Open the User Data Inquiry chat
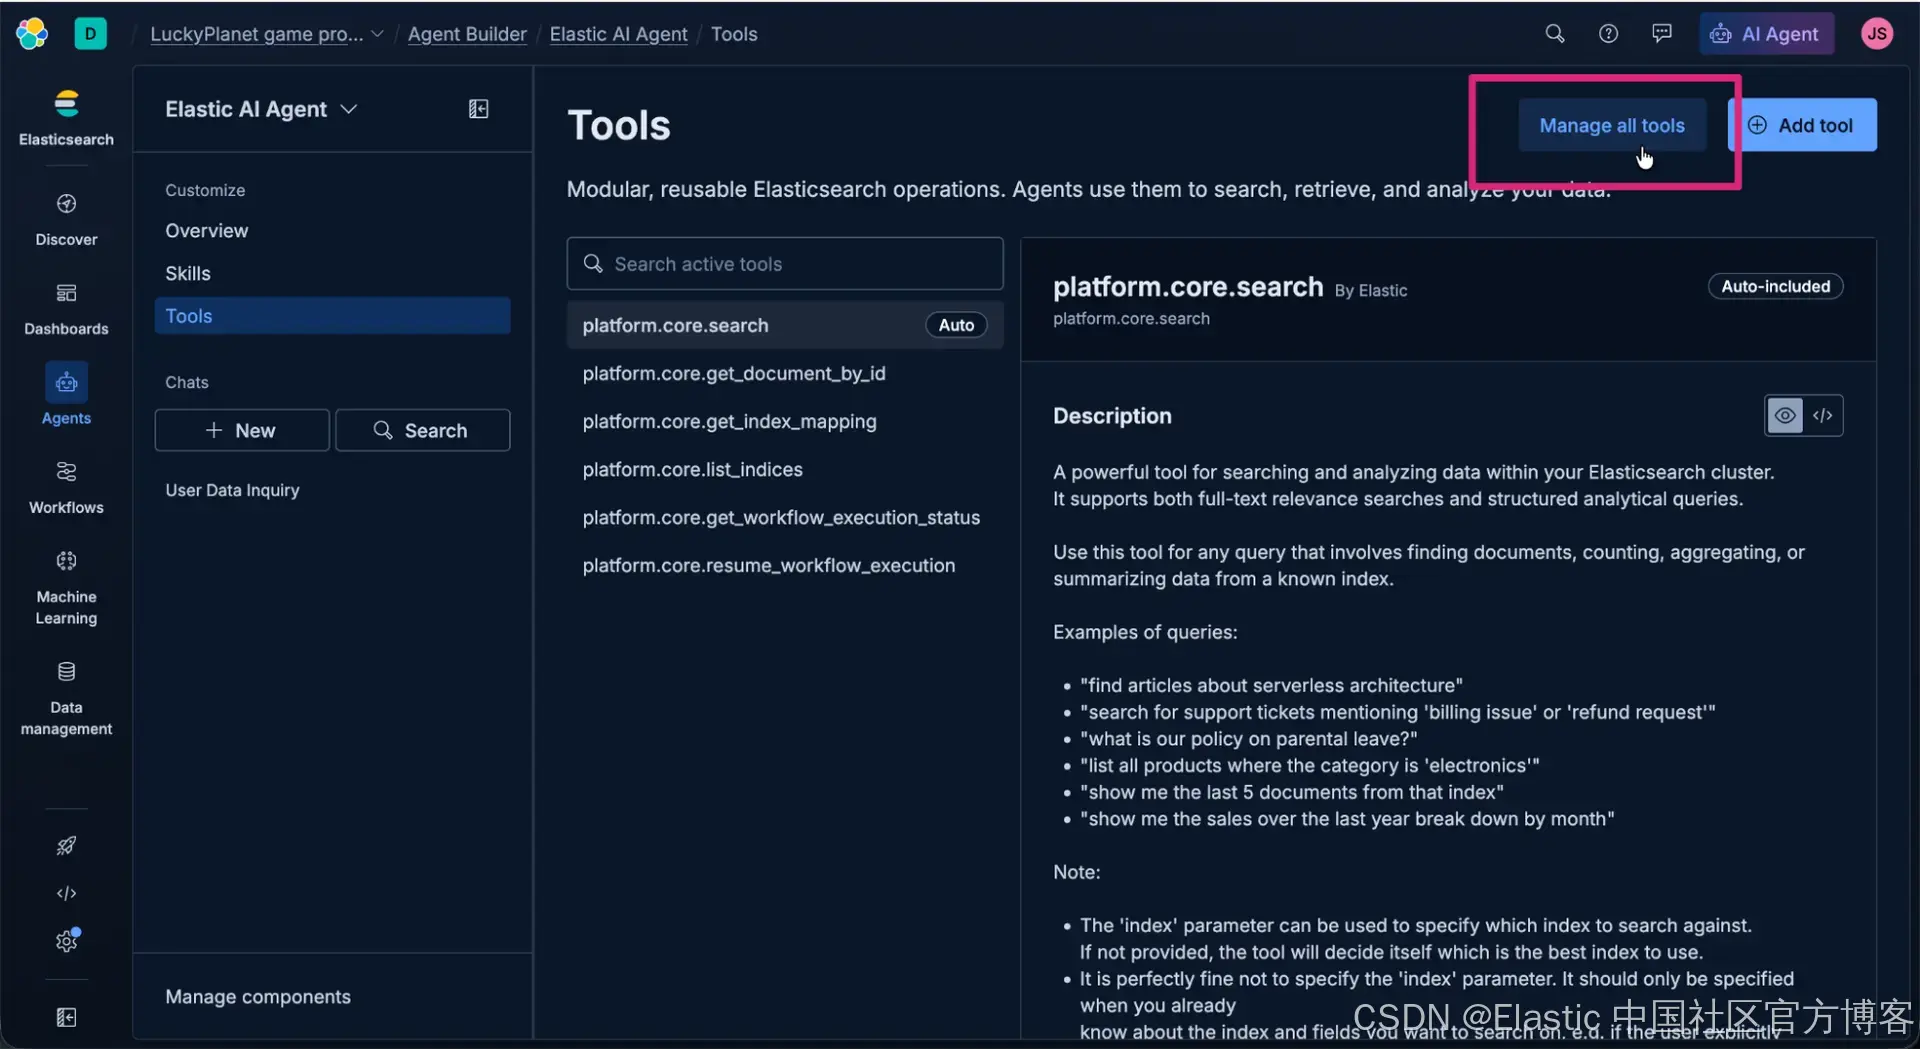The width and height of the screenshot is (1920, 1050). click(232, 490)
